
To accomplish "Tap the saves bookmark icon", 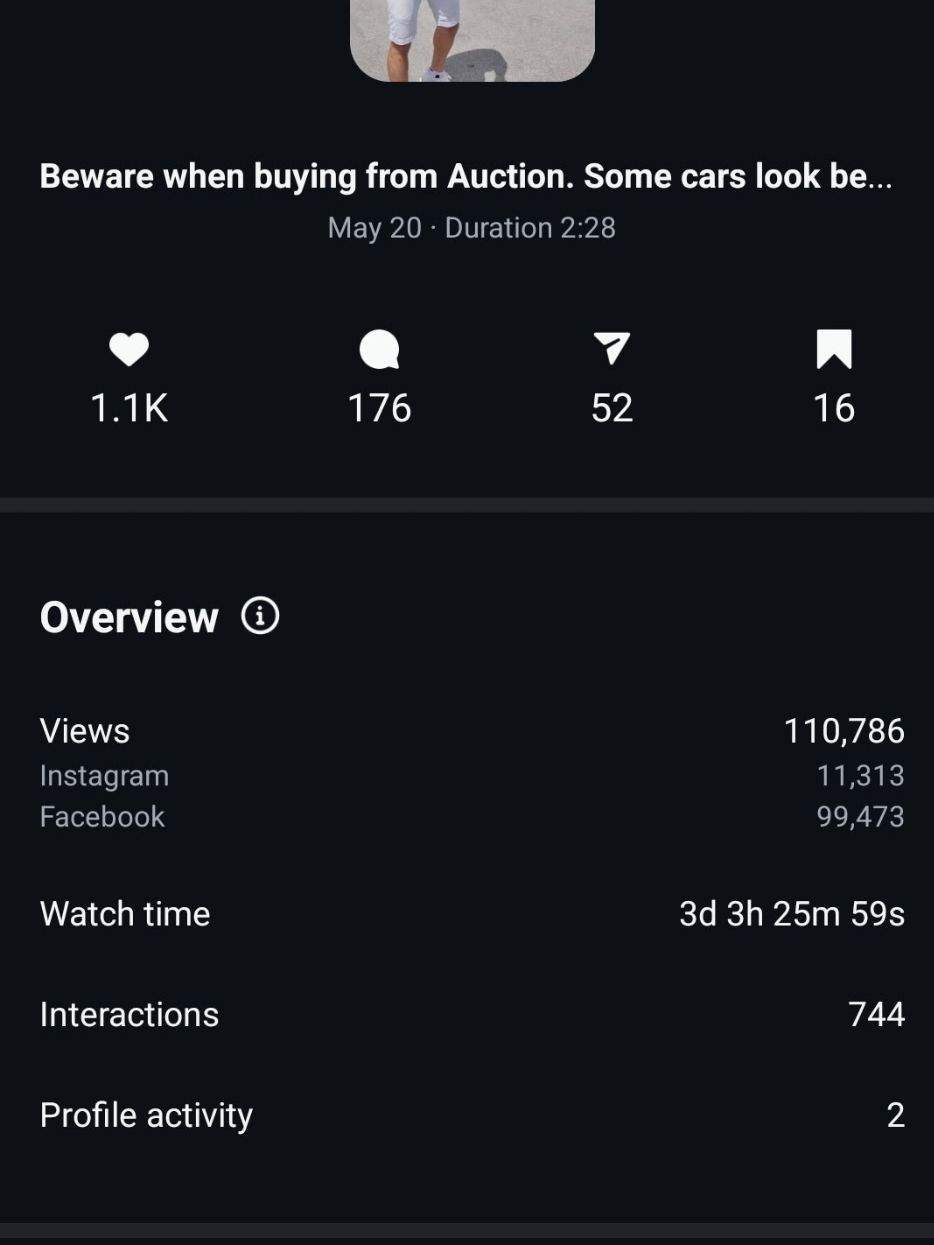I will [834, 349].
